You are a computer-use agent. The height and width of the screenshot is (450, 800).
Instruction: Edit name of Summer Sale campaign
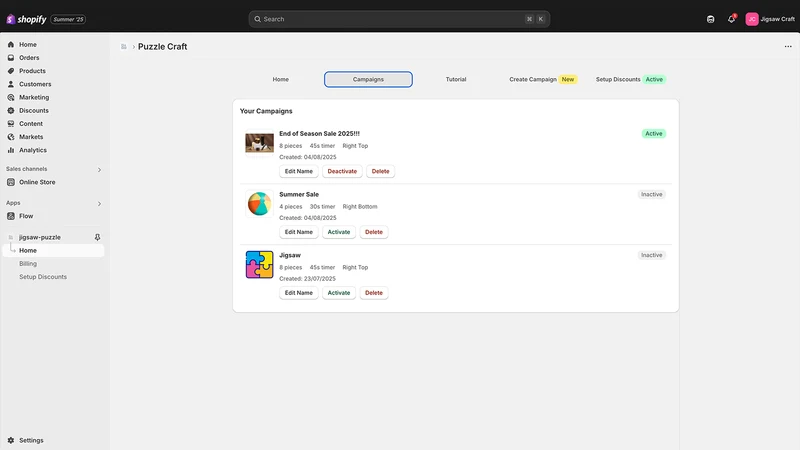tap(298, 232)
